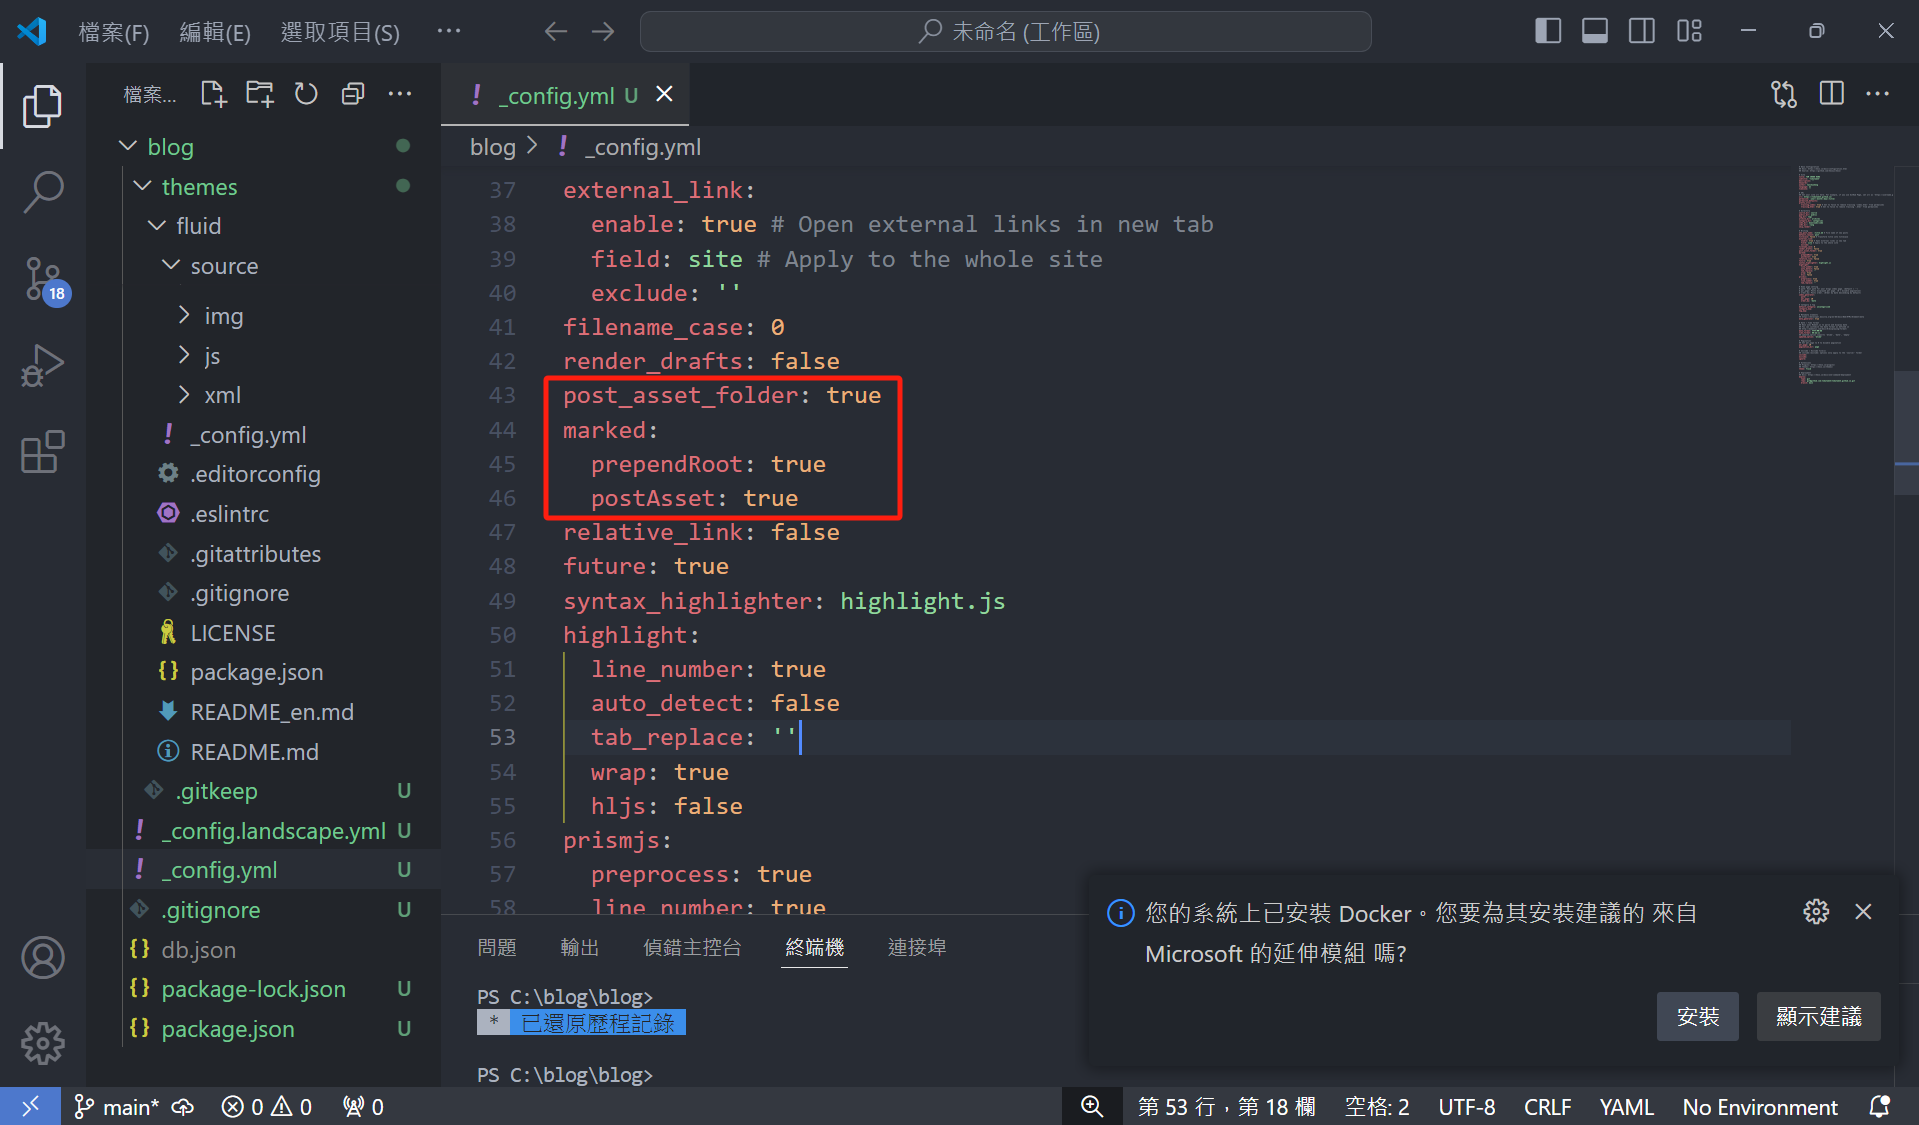Viewport: 1919px width, 1125px height.
Task: Toggle the secondary side bar visibility
Action: click(1642, 32)
